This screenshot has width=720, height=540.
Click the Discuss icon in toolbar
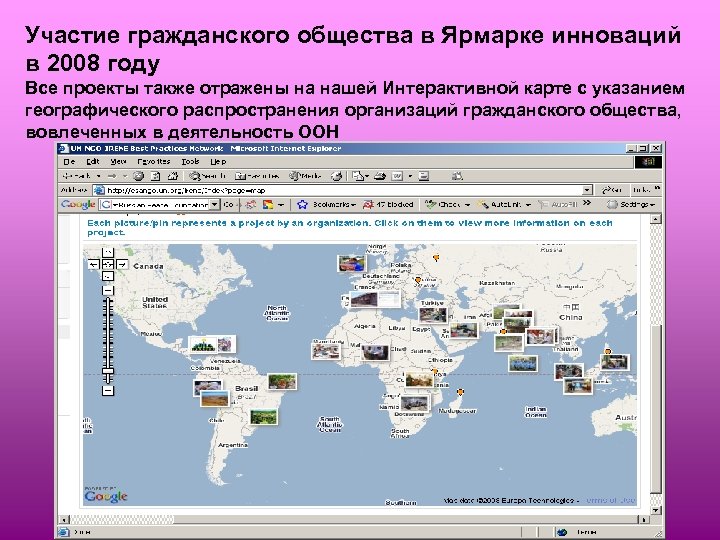tap(423, 176)
